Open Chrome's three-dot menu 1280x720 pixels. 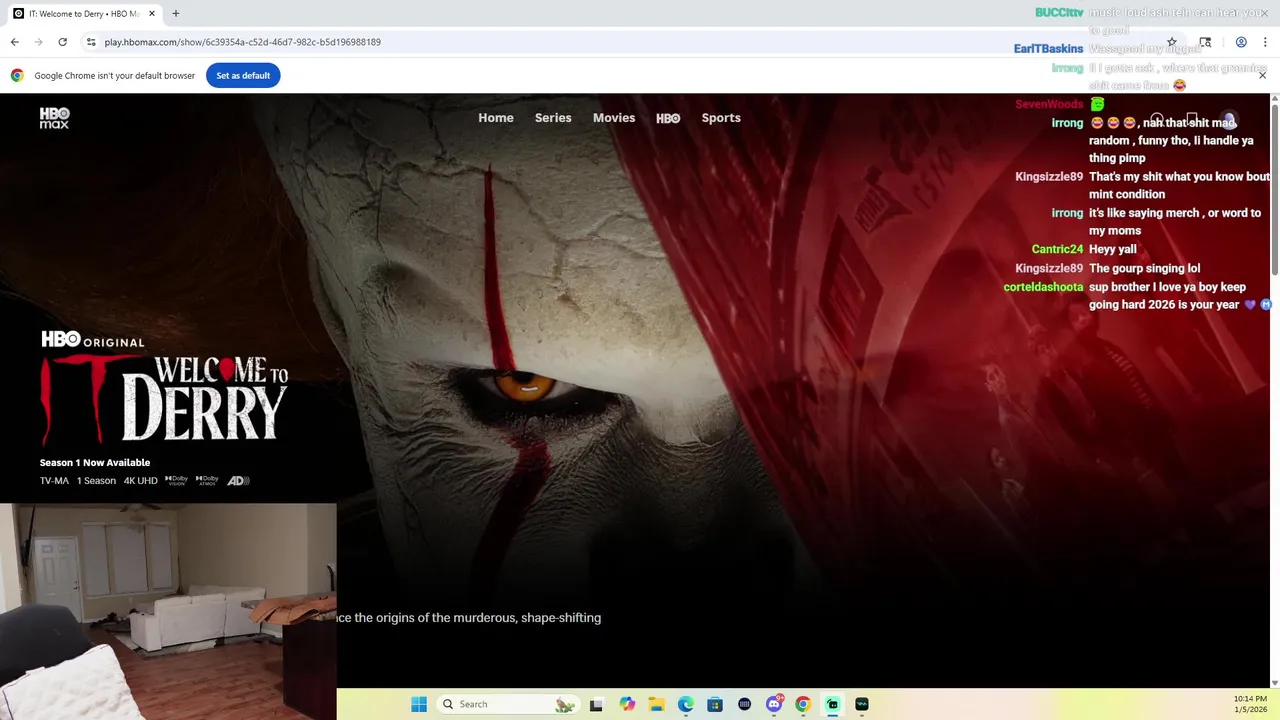1266,42
